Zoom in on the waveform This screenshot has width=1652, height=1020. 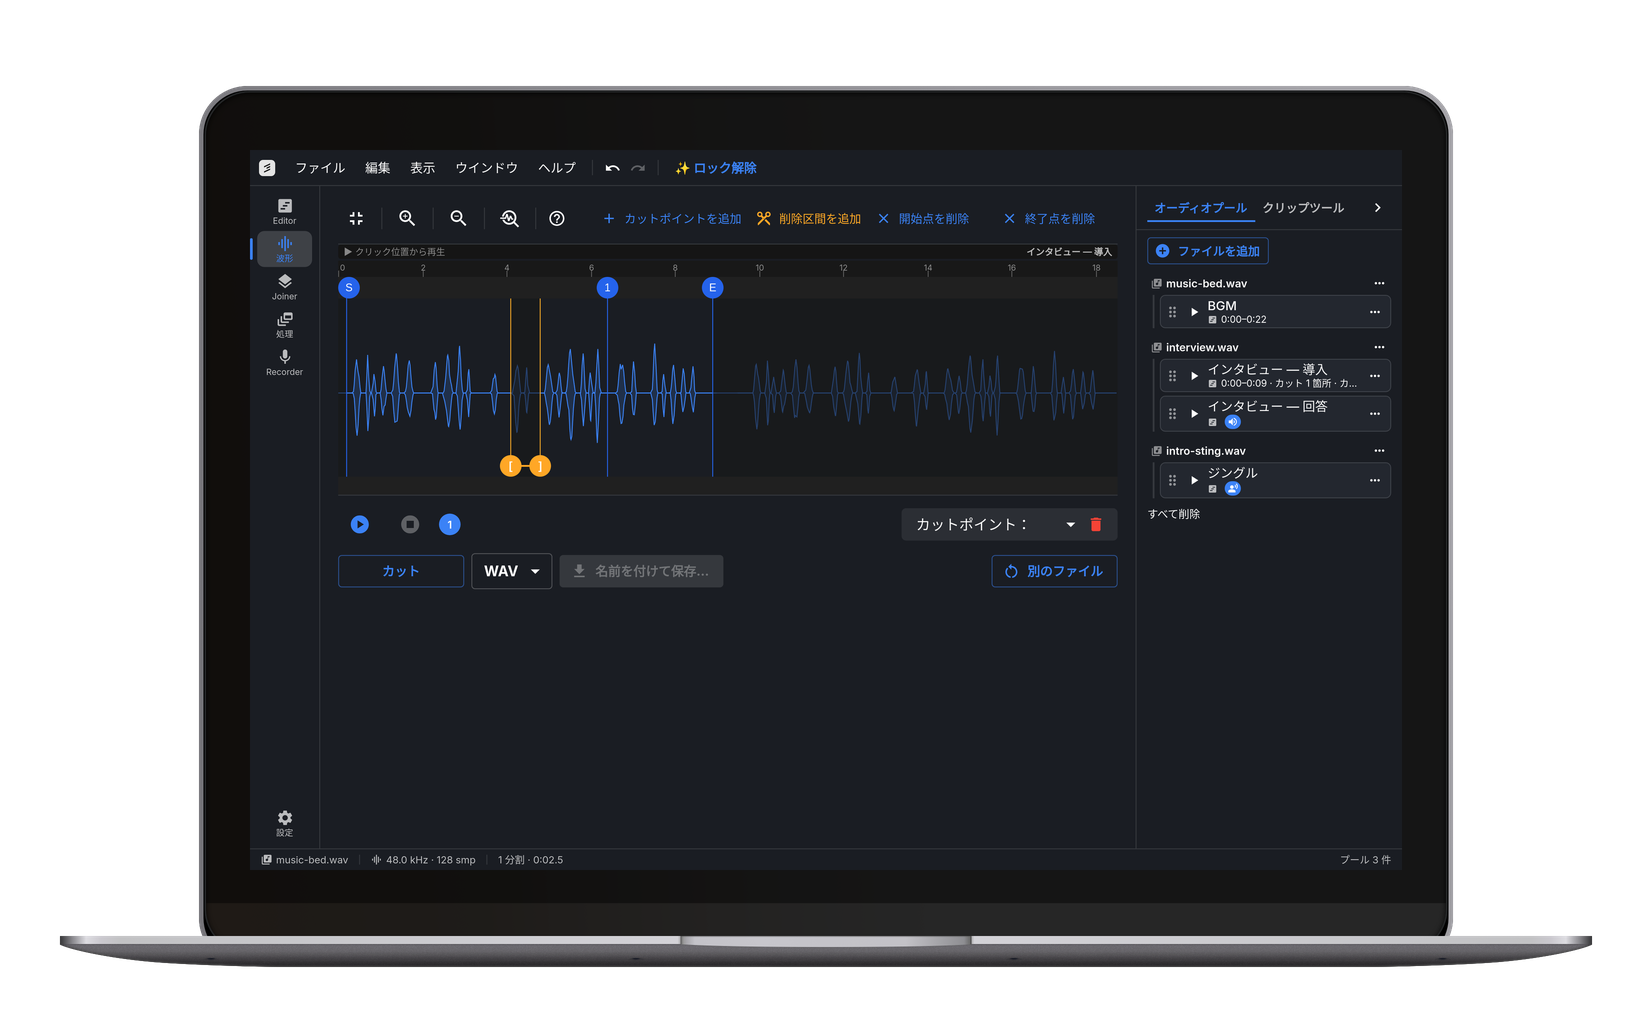pyautogui.click(x=407, y=218)
